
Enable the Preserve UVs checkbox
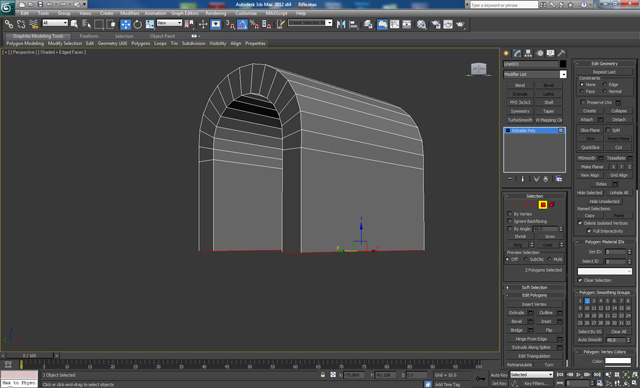tap(583, 102)
